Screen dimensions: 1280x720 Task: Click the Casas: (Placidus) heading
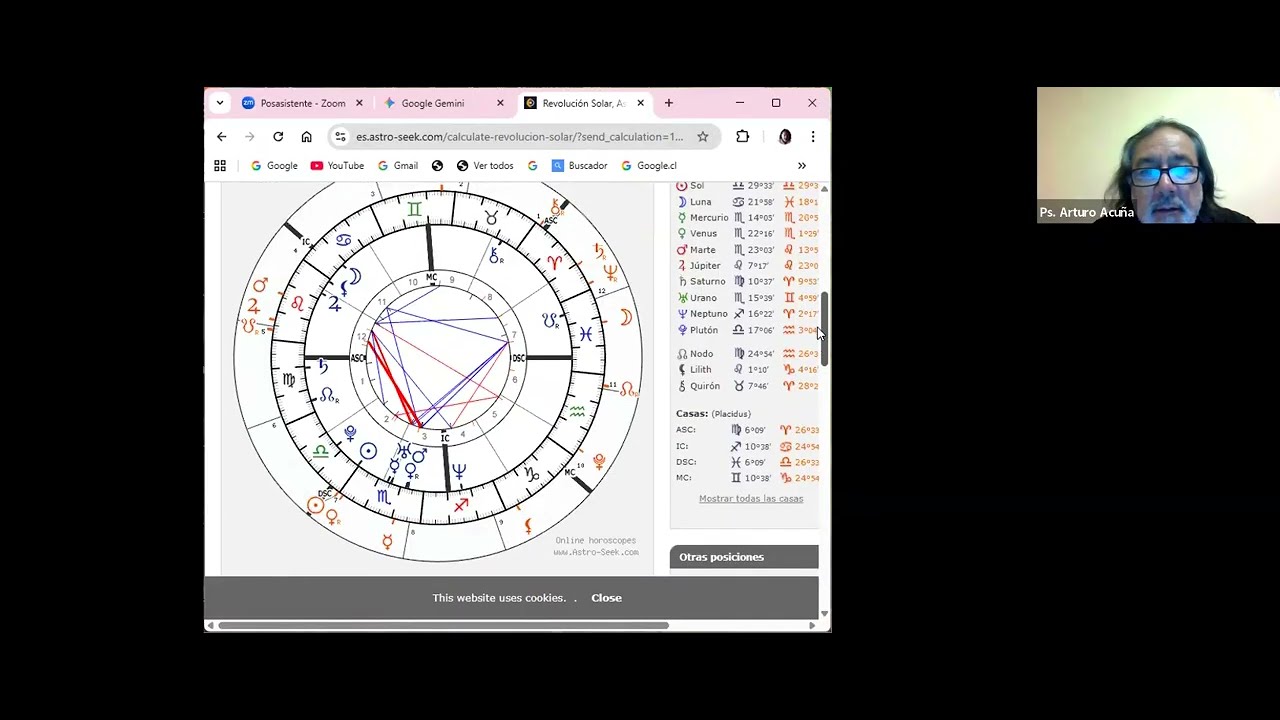point(713,414)
